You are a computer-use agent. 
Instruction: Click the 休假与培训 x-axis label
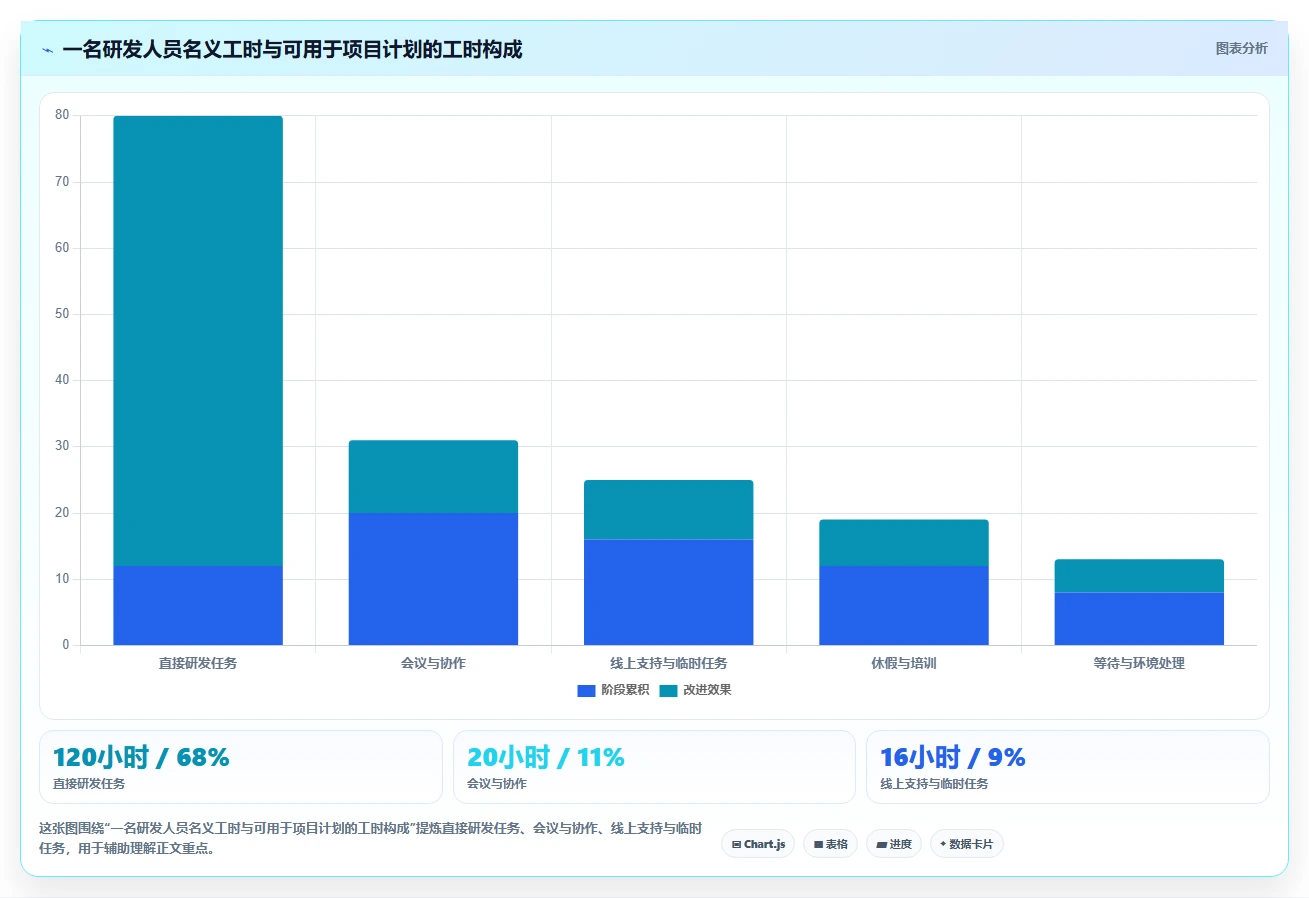[x=904, y=663]
